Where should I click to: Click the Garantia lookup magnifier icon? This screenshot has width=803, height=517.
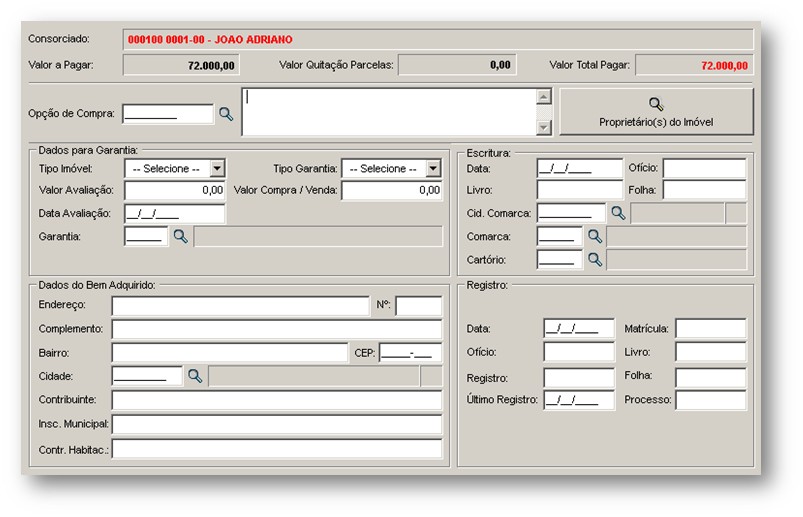pos(180,236)
